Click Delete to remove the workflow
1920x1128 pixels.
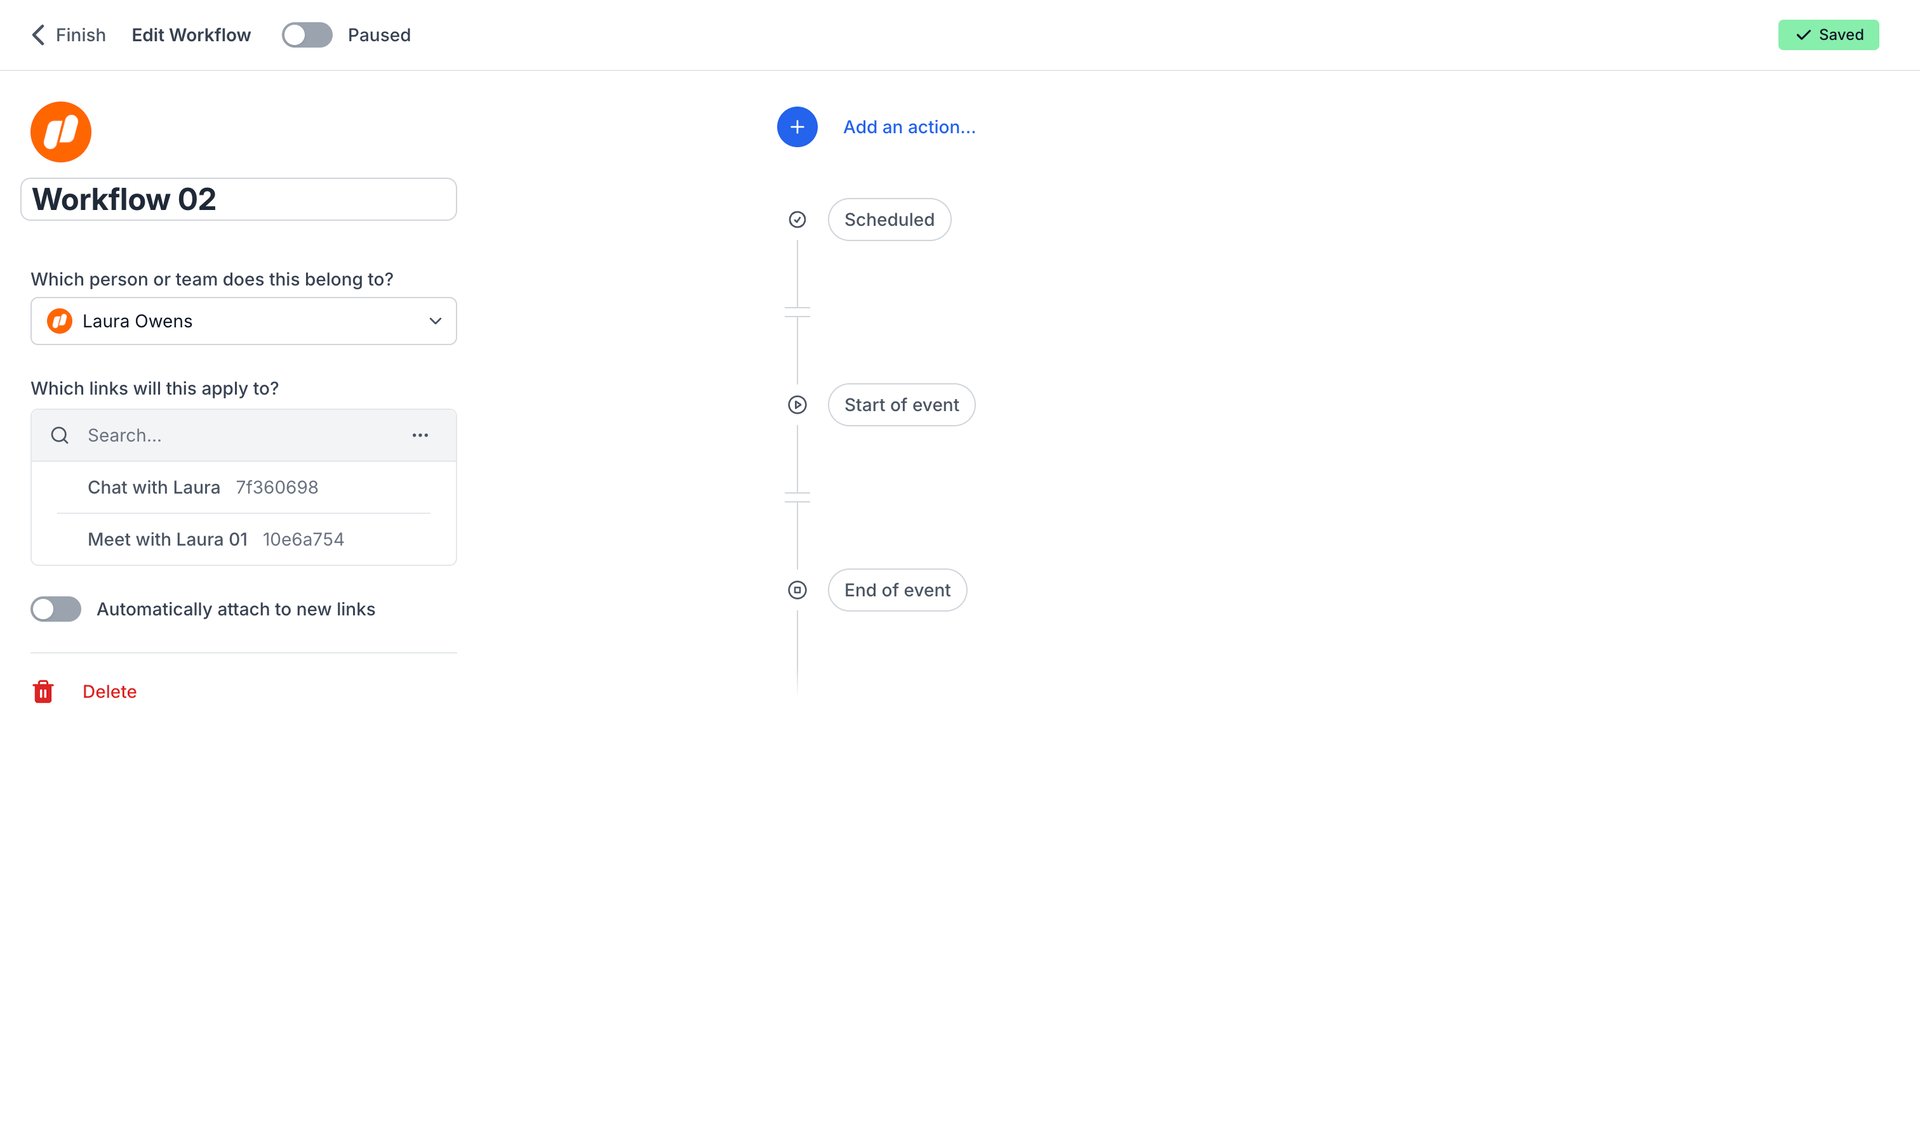pyautogui.click(x=109, y=691)
